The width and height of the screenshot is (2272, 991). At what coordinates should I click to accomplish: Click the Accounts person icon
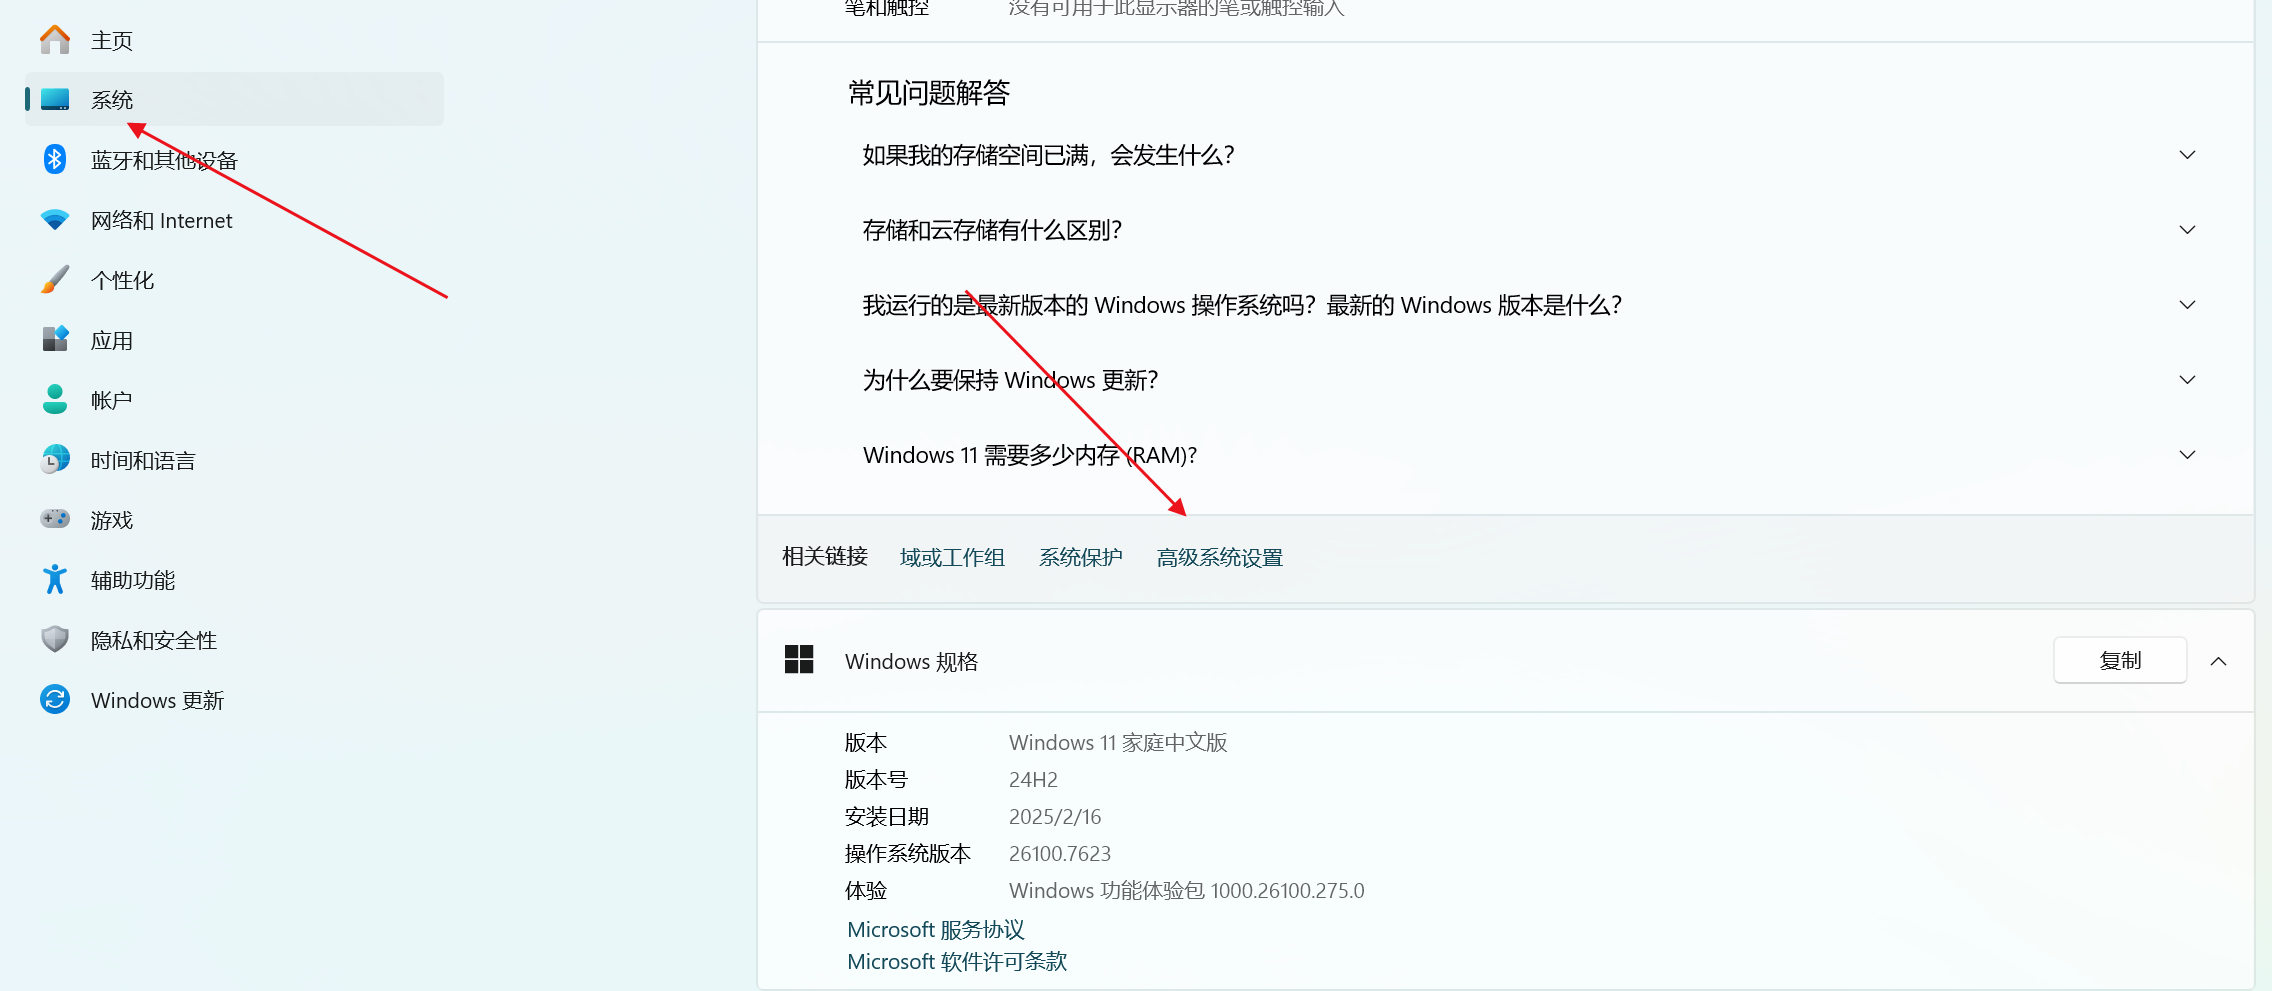tap(55, 399)
